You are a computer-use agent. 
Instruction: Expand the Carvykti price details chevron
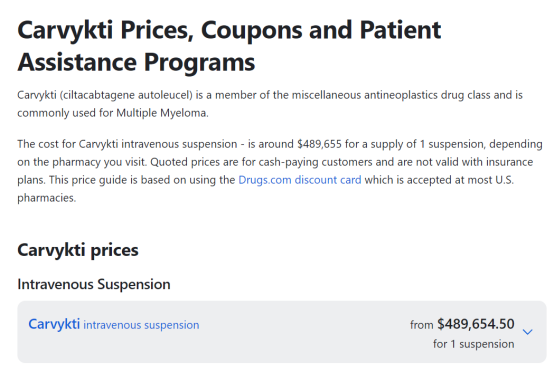tap(527, 332)
